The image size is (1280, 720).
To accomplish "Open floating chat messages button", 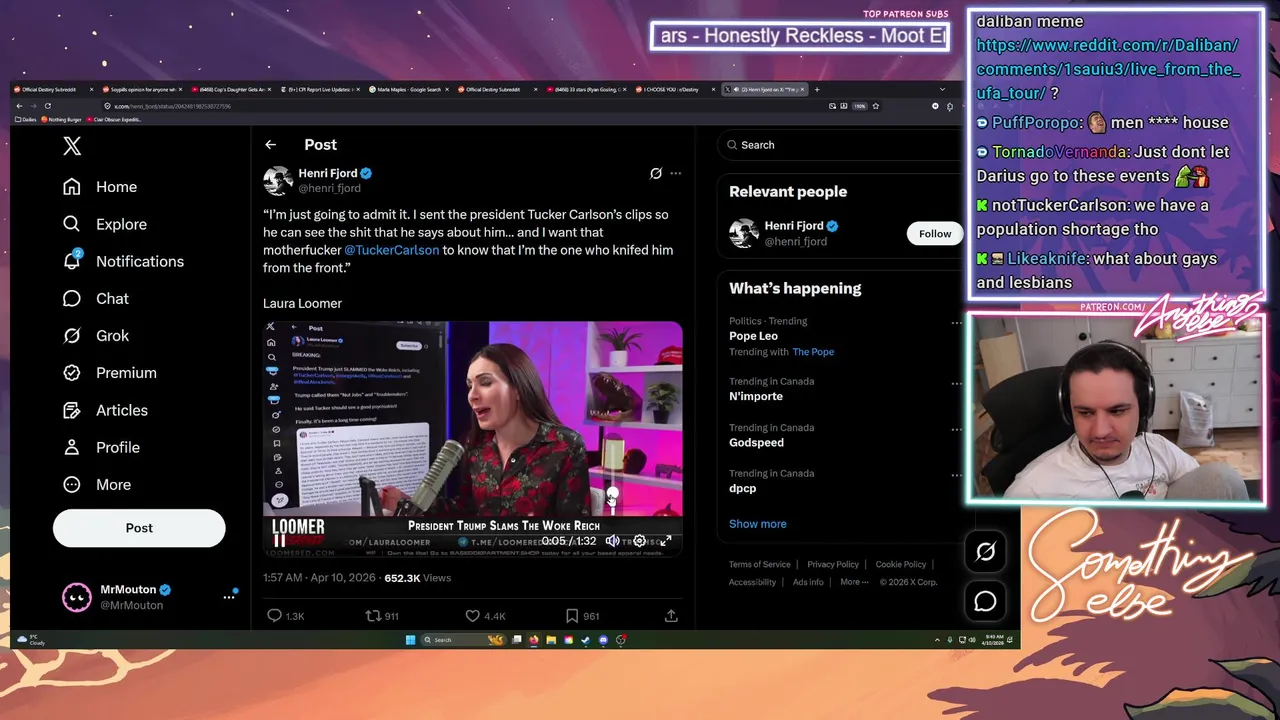I will [x=985, y=601].
